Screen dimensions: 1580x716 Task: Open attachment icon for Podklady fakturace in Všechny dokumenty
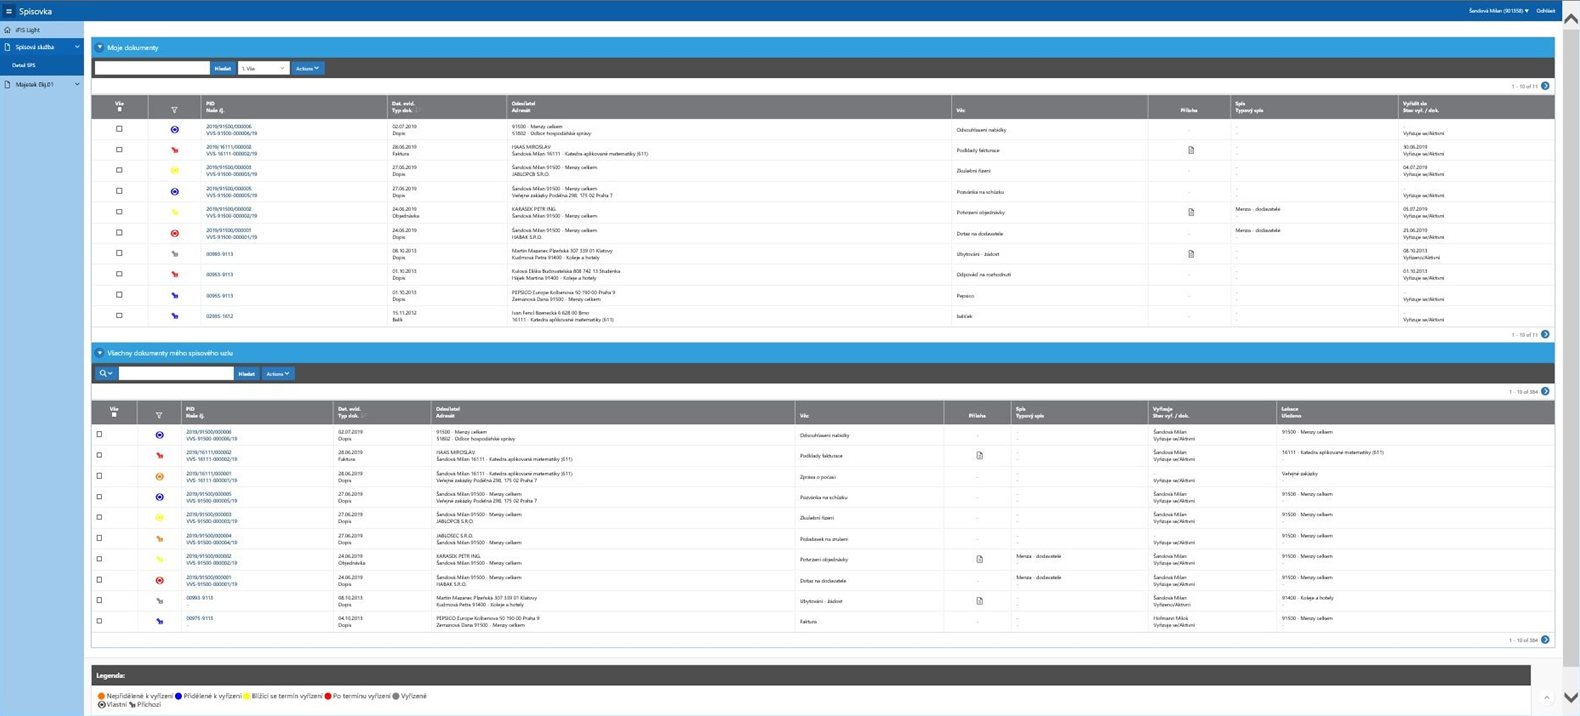pos(979,456)
